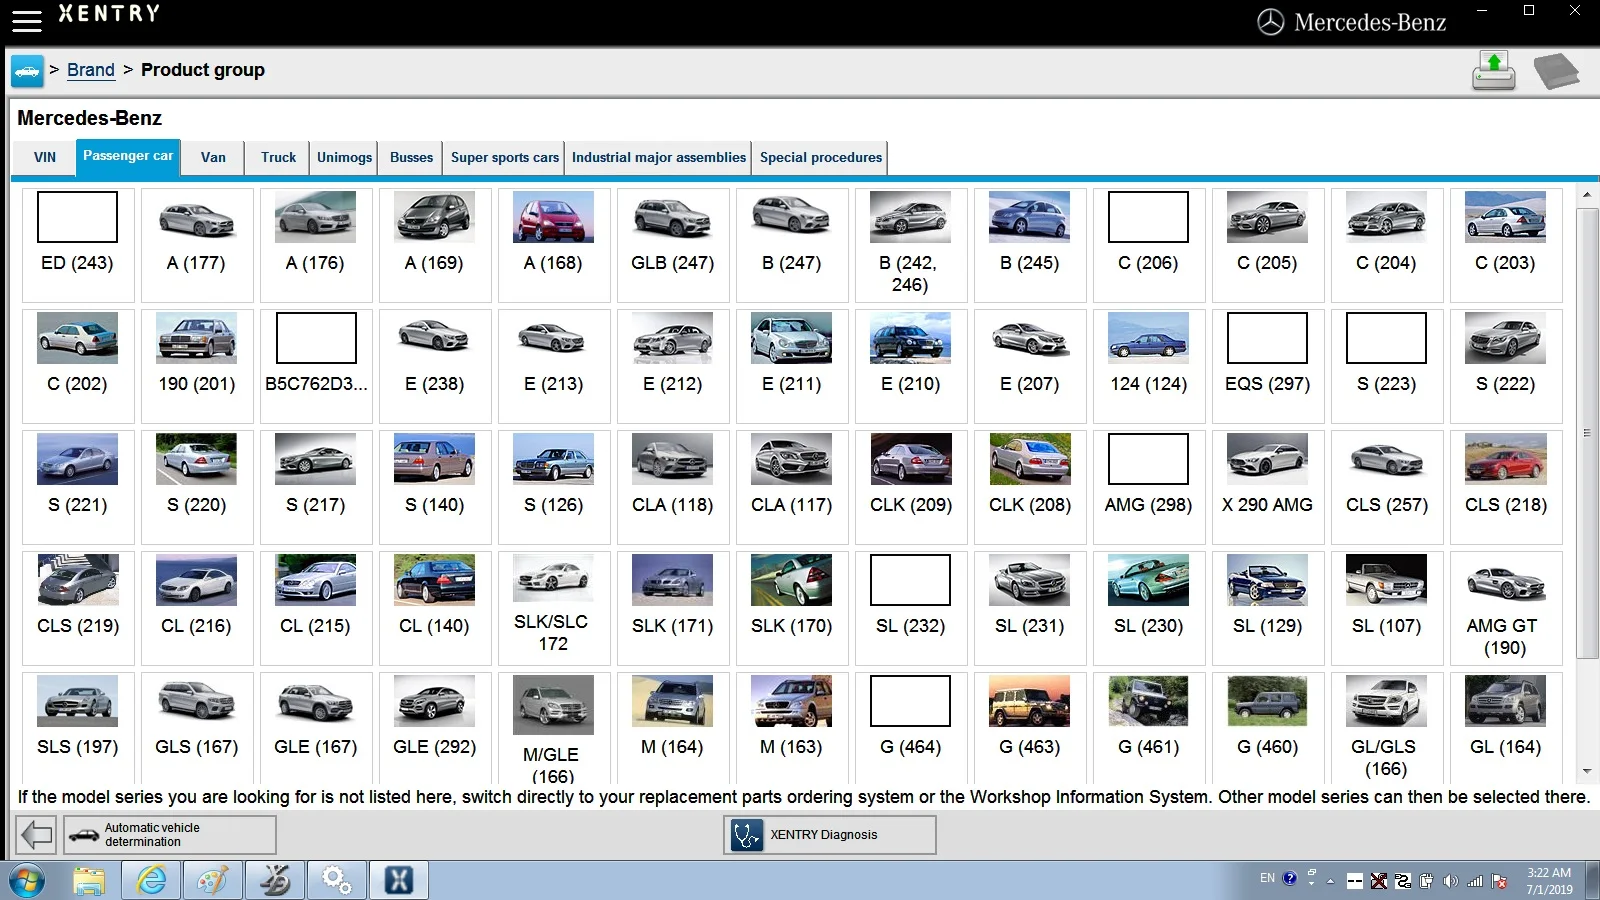The height and width of the screenshot is (900, 1600).
Task: Open Internet Explorer from the taskbar
Action: pos(151,880)
